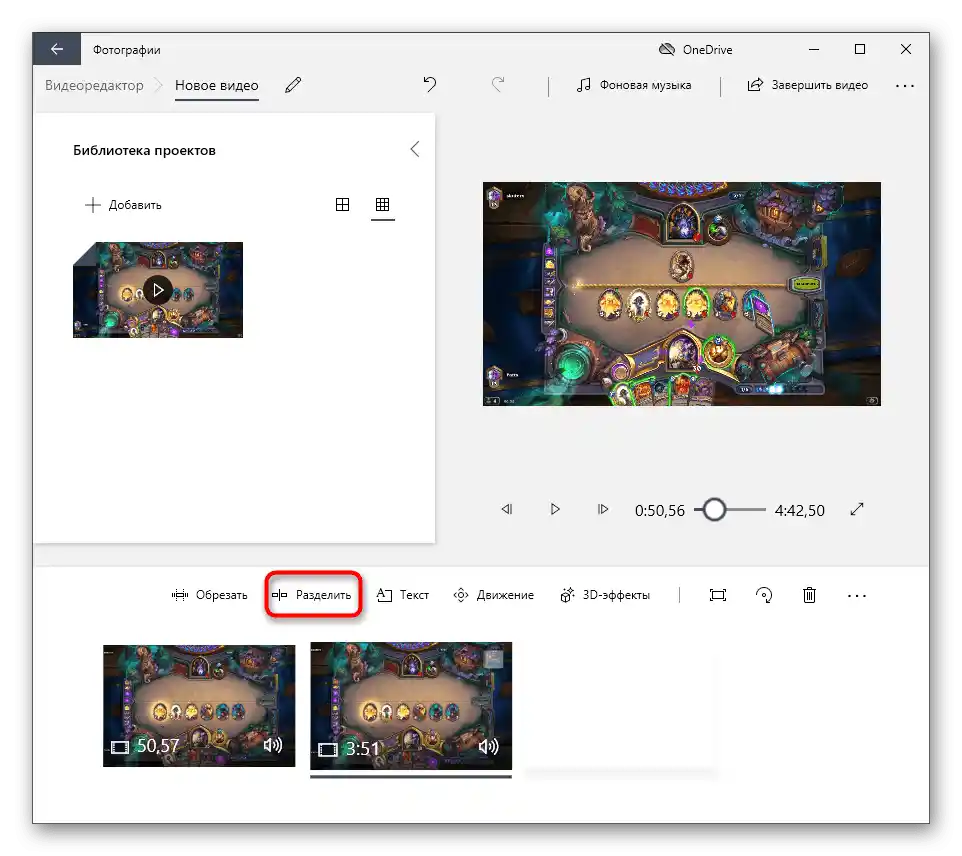Image resolution: width=962 pixels, height=856 pixels.
Task: Maximize the Фотографии window
Action: [860, 49]
